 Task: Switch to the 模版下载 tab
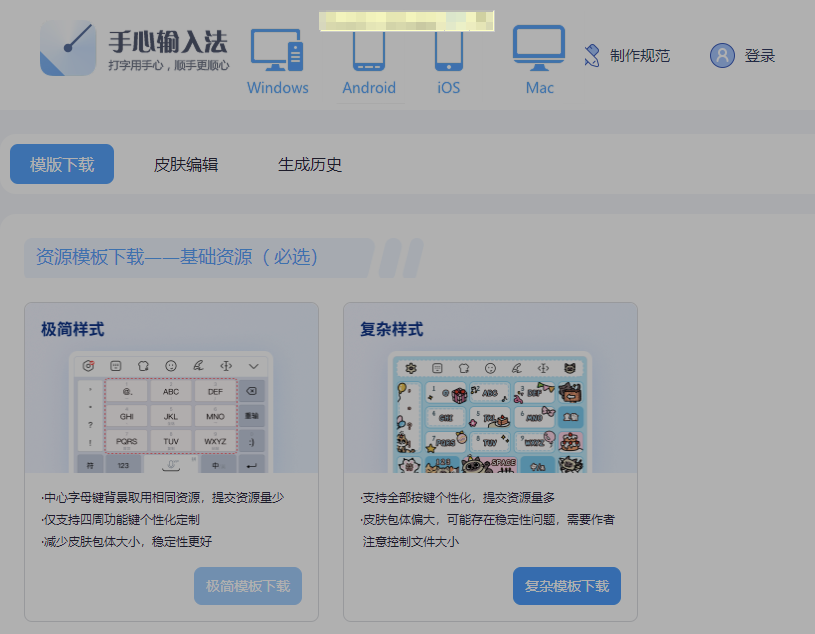[x=62, y=164]
